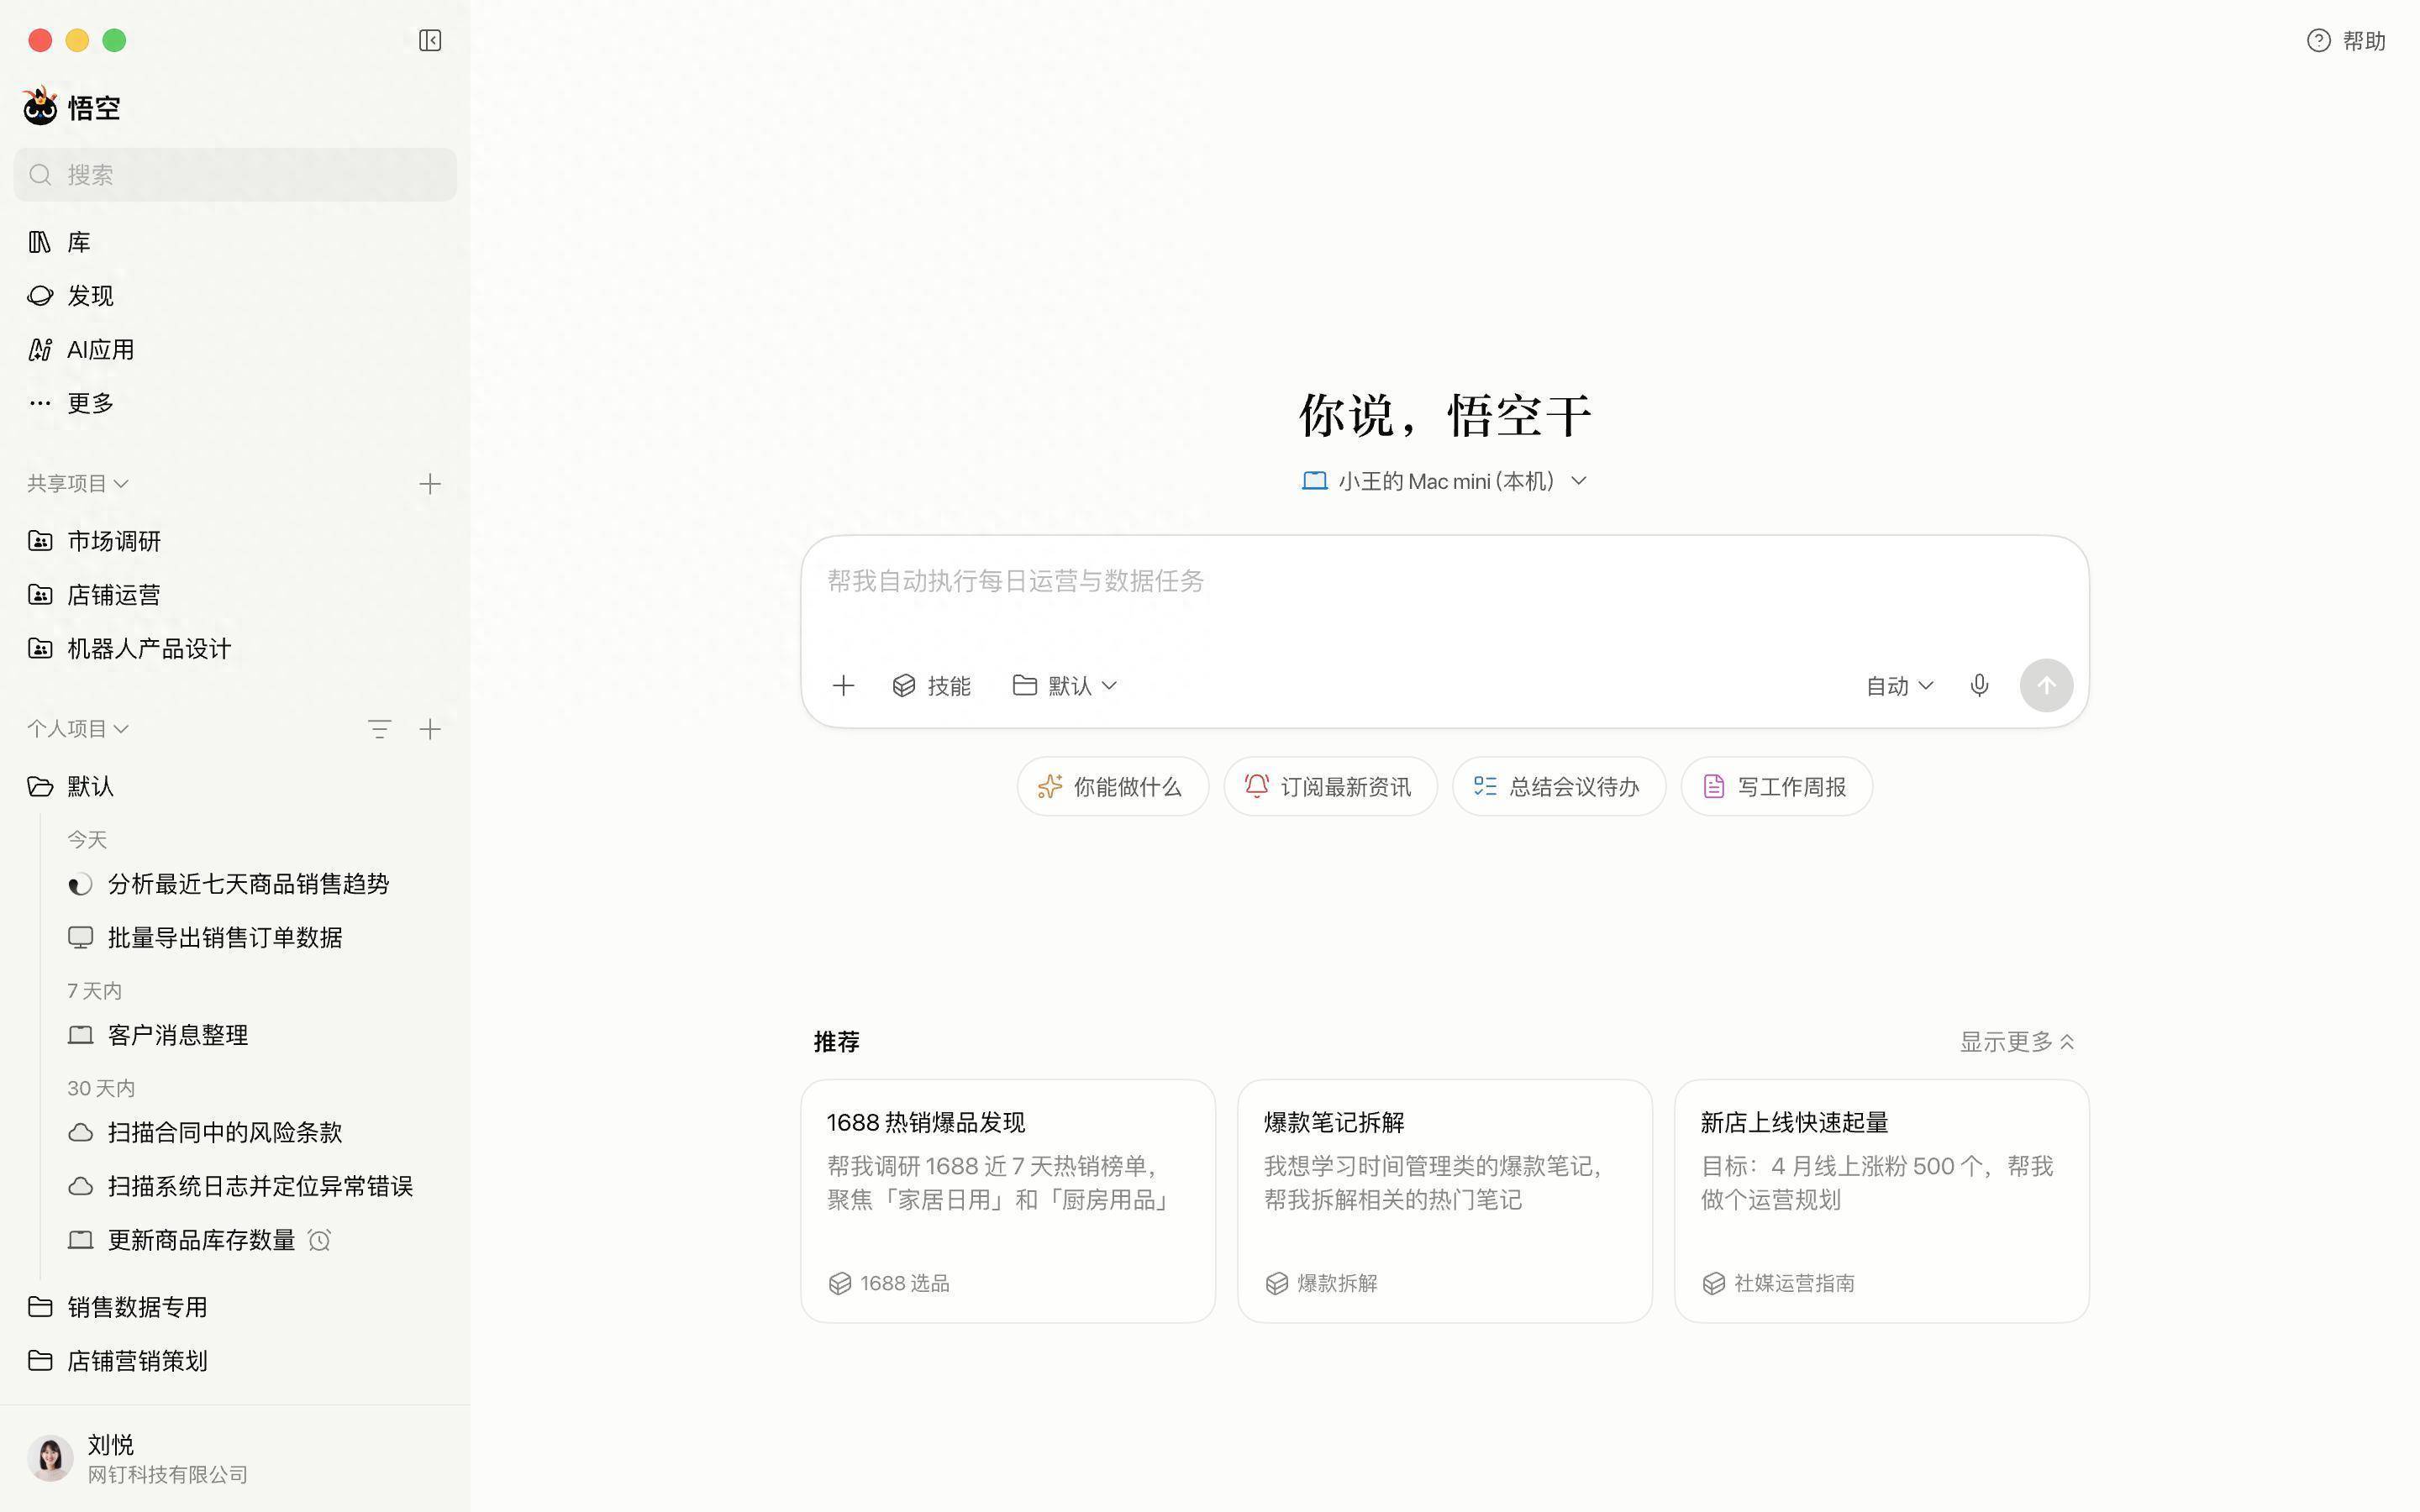Collapse the 共享项目 section

77,484
